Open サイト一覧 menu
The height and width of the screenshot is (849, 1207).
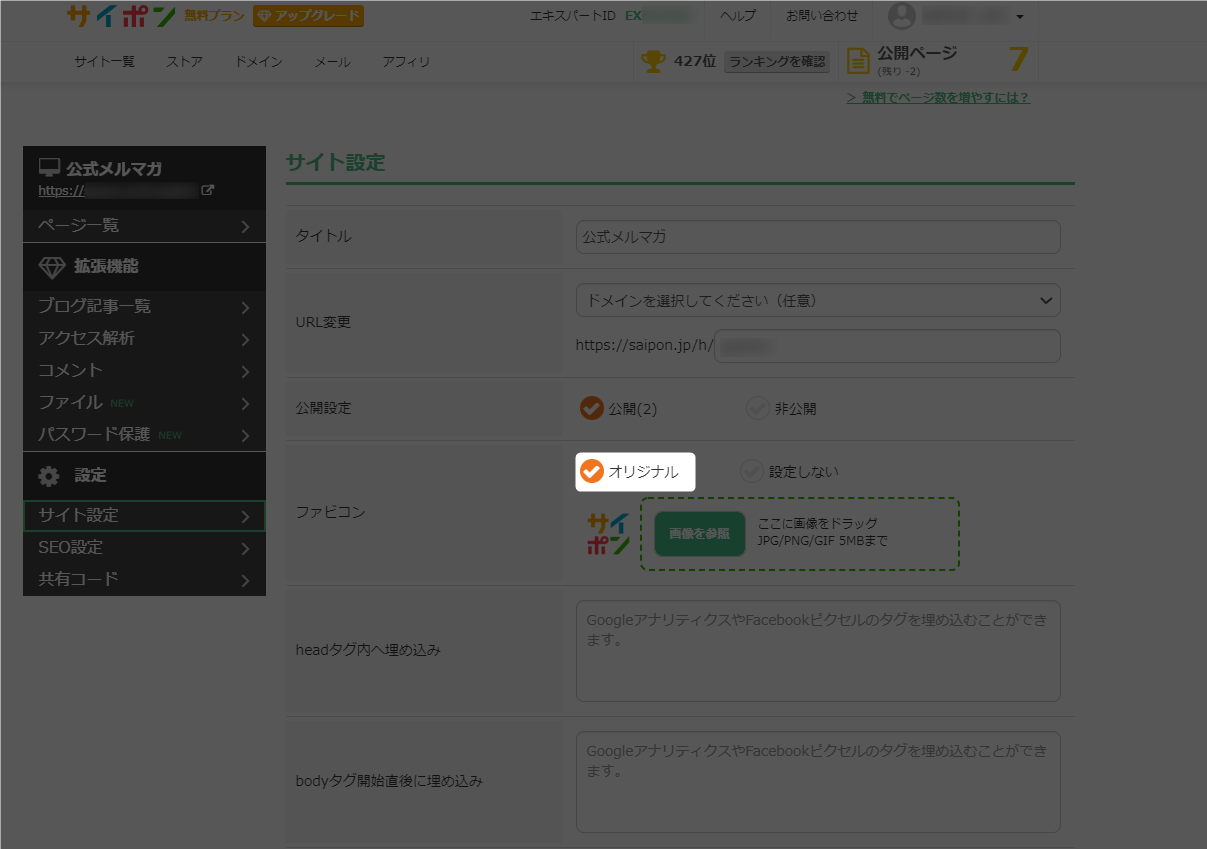(104, 62)
